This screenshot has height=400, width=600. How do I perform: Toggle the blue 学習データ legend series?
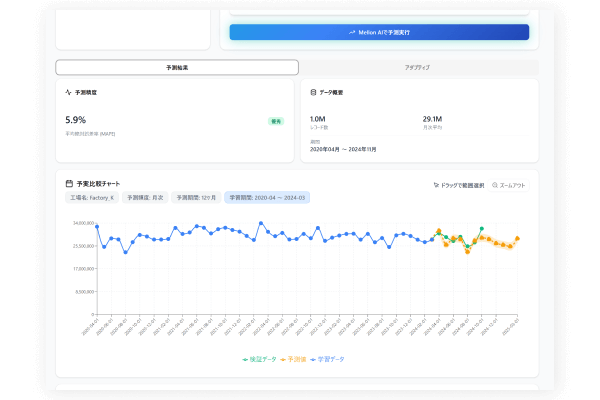329,358
